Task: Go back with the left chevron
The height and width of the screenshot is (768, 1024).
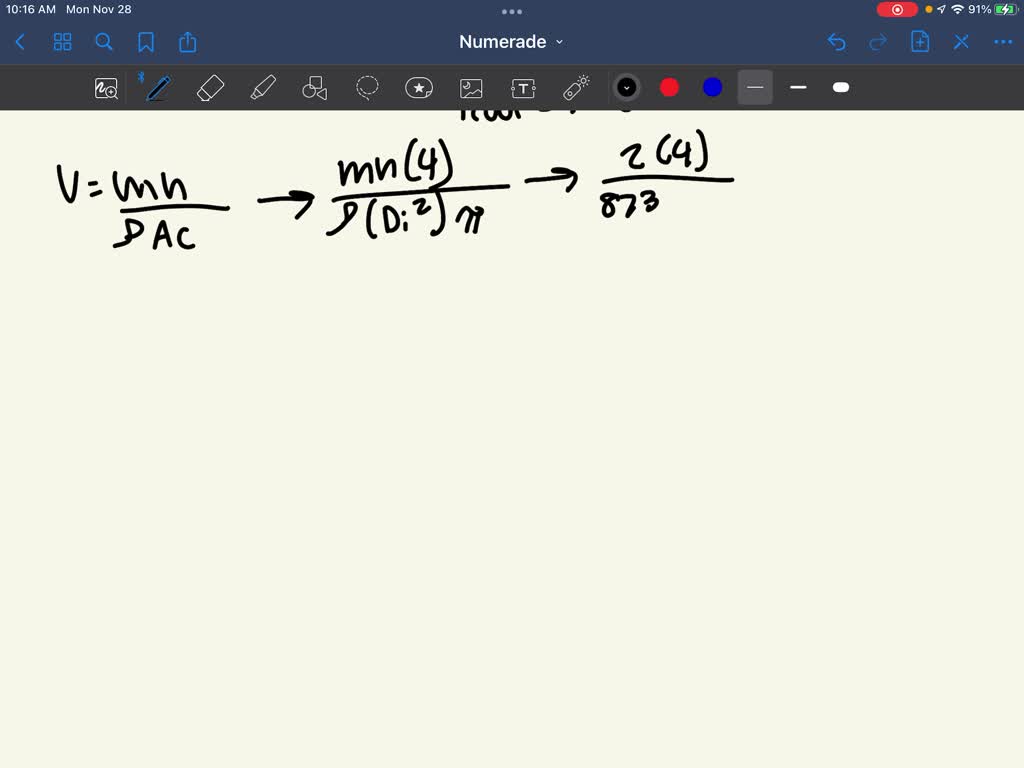Action: [x=20, y=42]
